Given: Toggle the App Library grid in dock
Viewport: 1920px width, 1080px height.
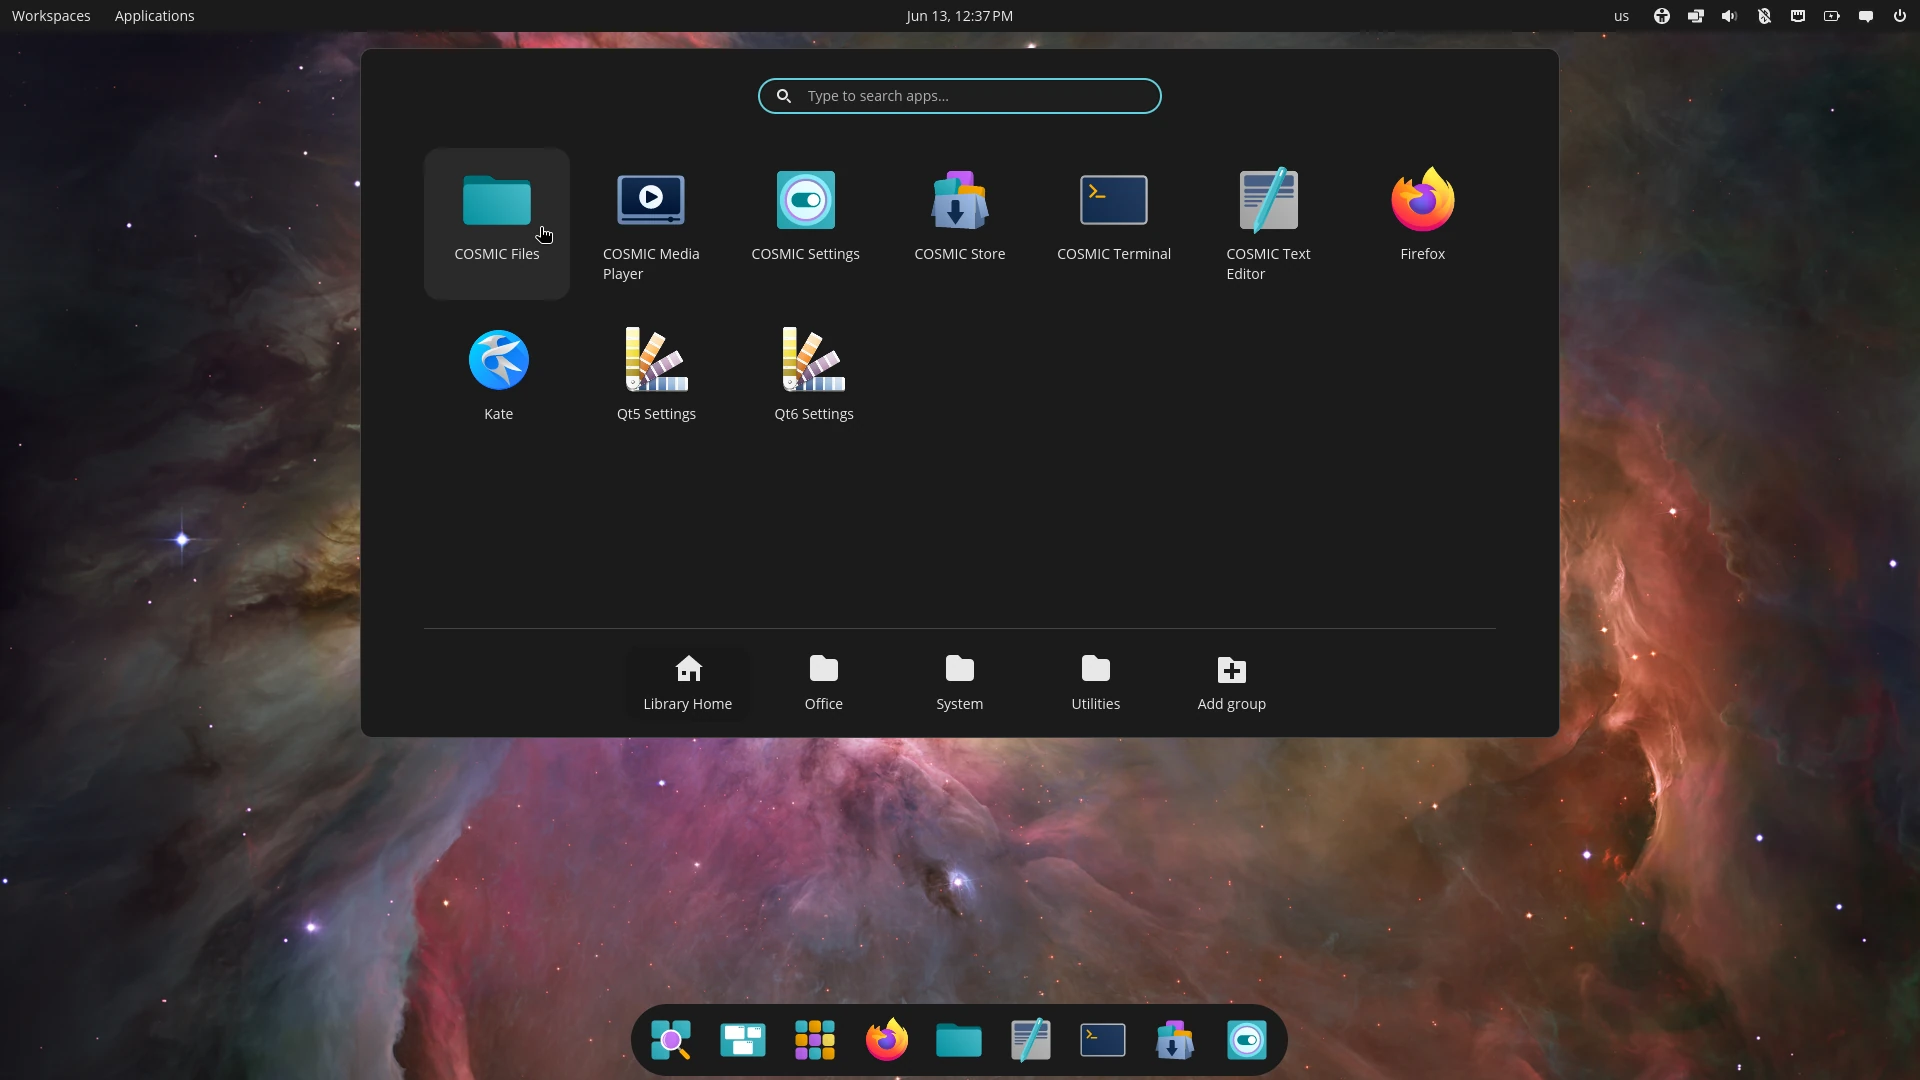Looking at the screenshot, I should [x=815, y=1040].
